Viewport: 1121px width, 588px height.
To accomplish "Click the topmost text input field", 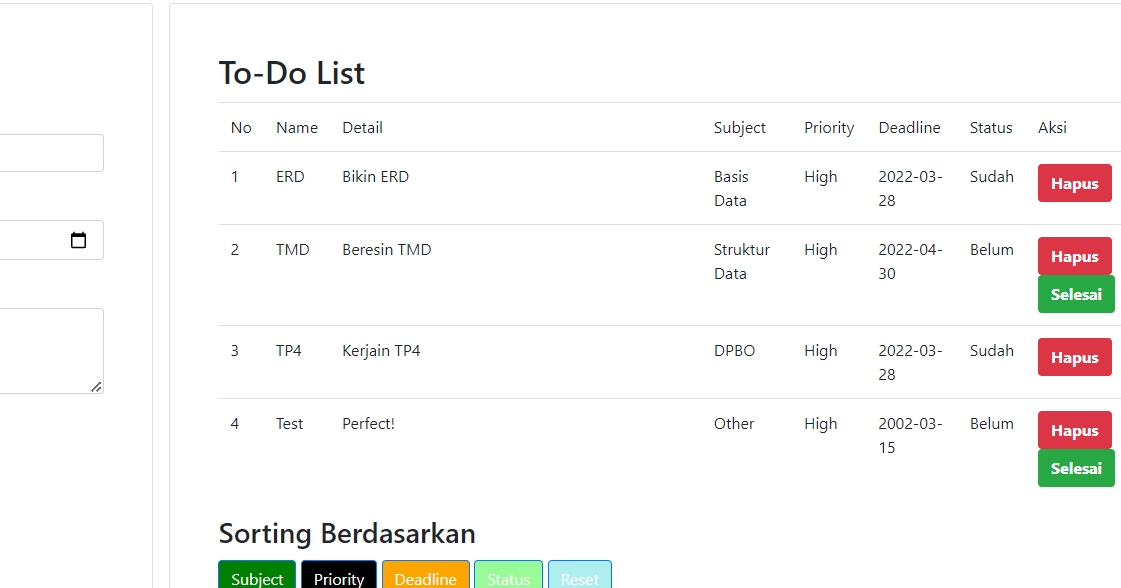I will click(50, 152).
